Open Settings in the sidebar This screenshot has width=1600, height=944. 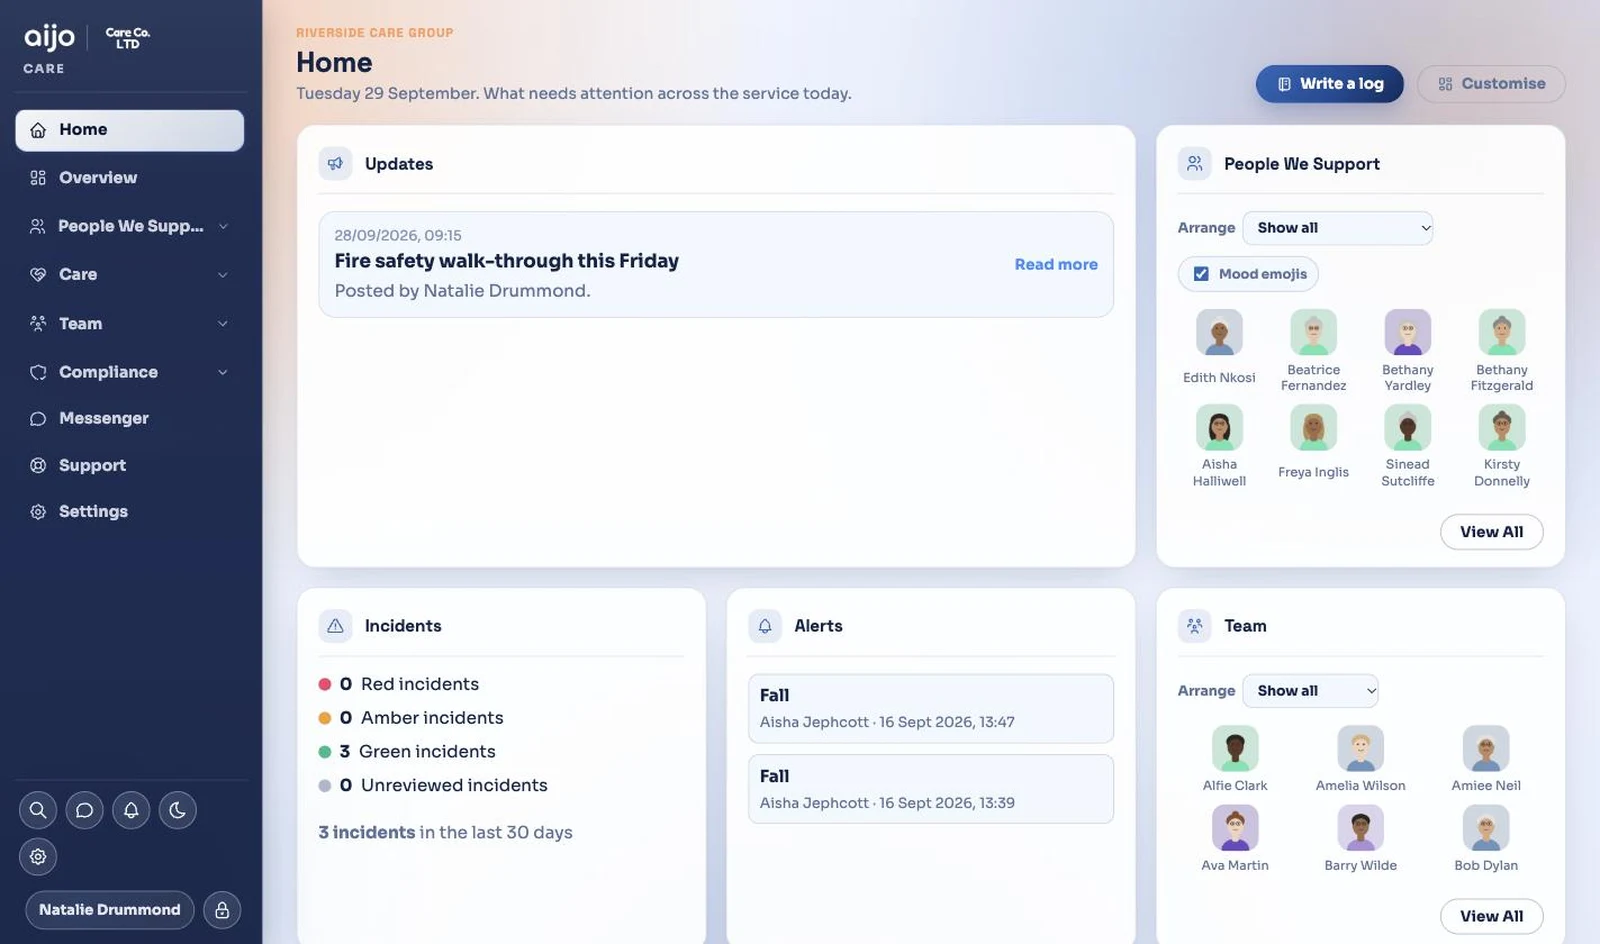click(x=130, y=511)
